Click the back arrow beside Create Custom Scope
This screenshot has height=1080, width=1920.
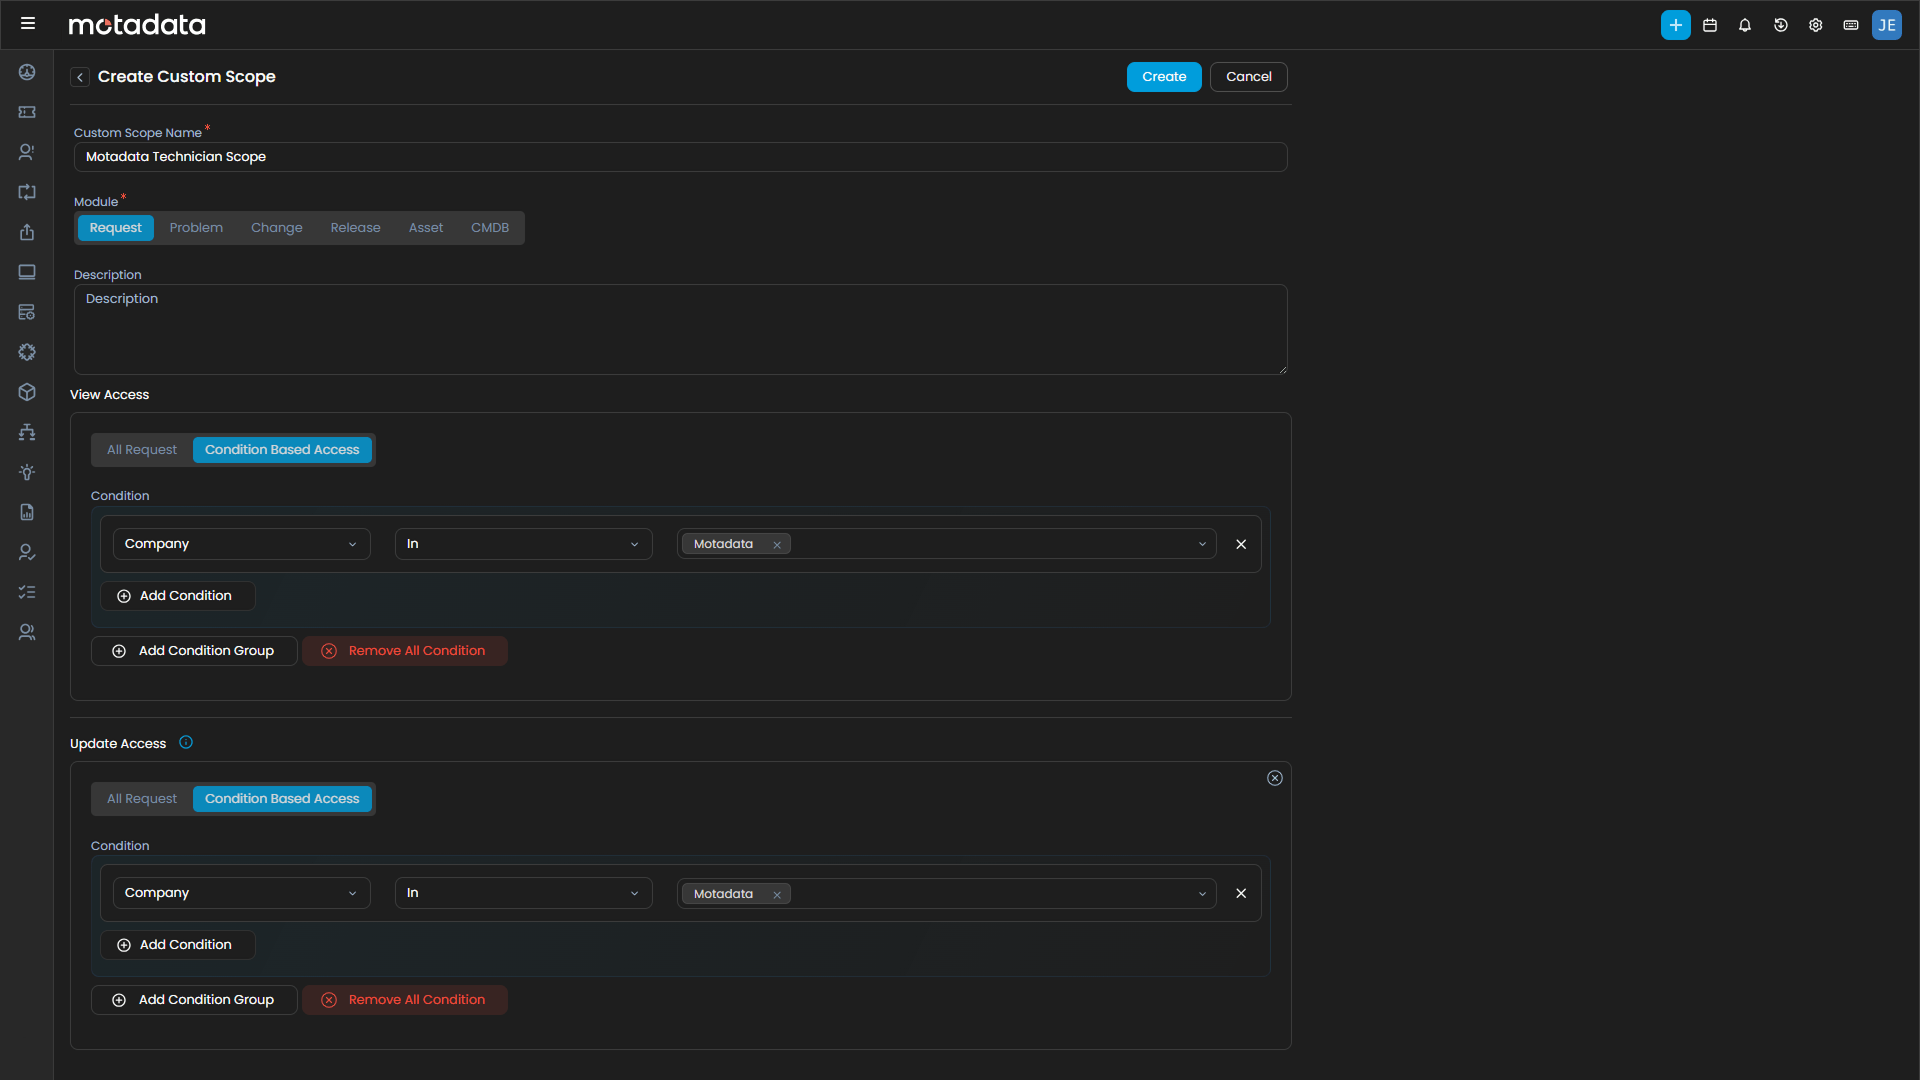point(80,77)
